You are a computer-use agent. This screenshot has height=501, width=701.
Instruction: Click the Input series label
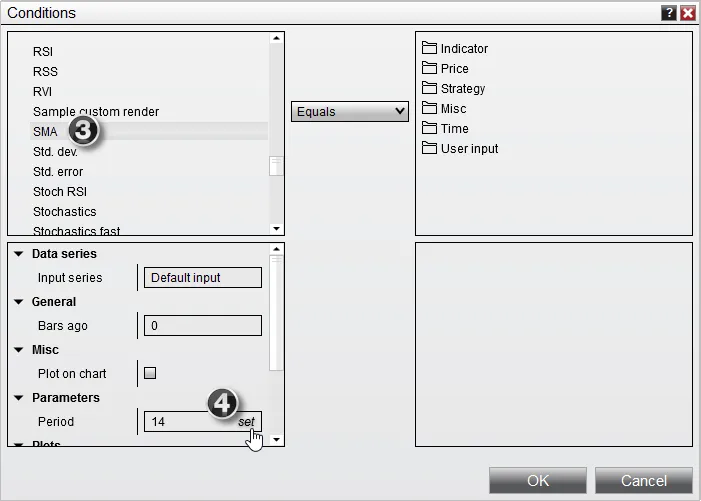pos(70,278)
